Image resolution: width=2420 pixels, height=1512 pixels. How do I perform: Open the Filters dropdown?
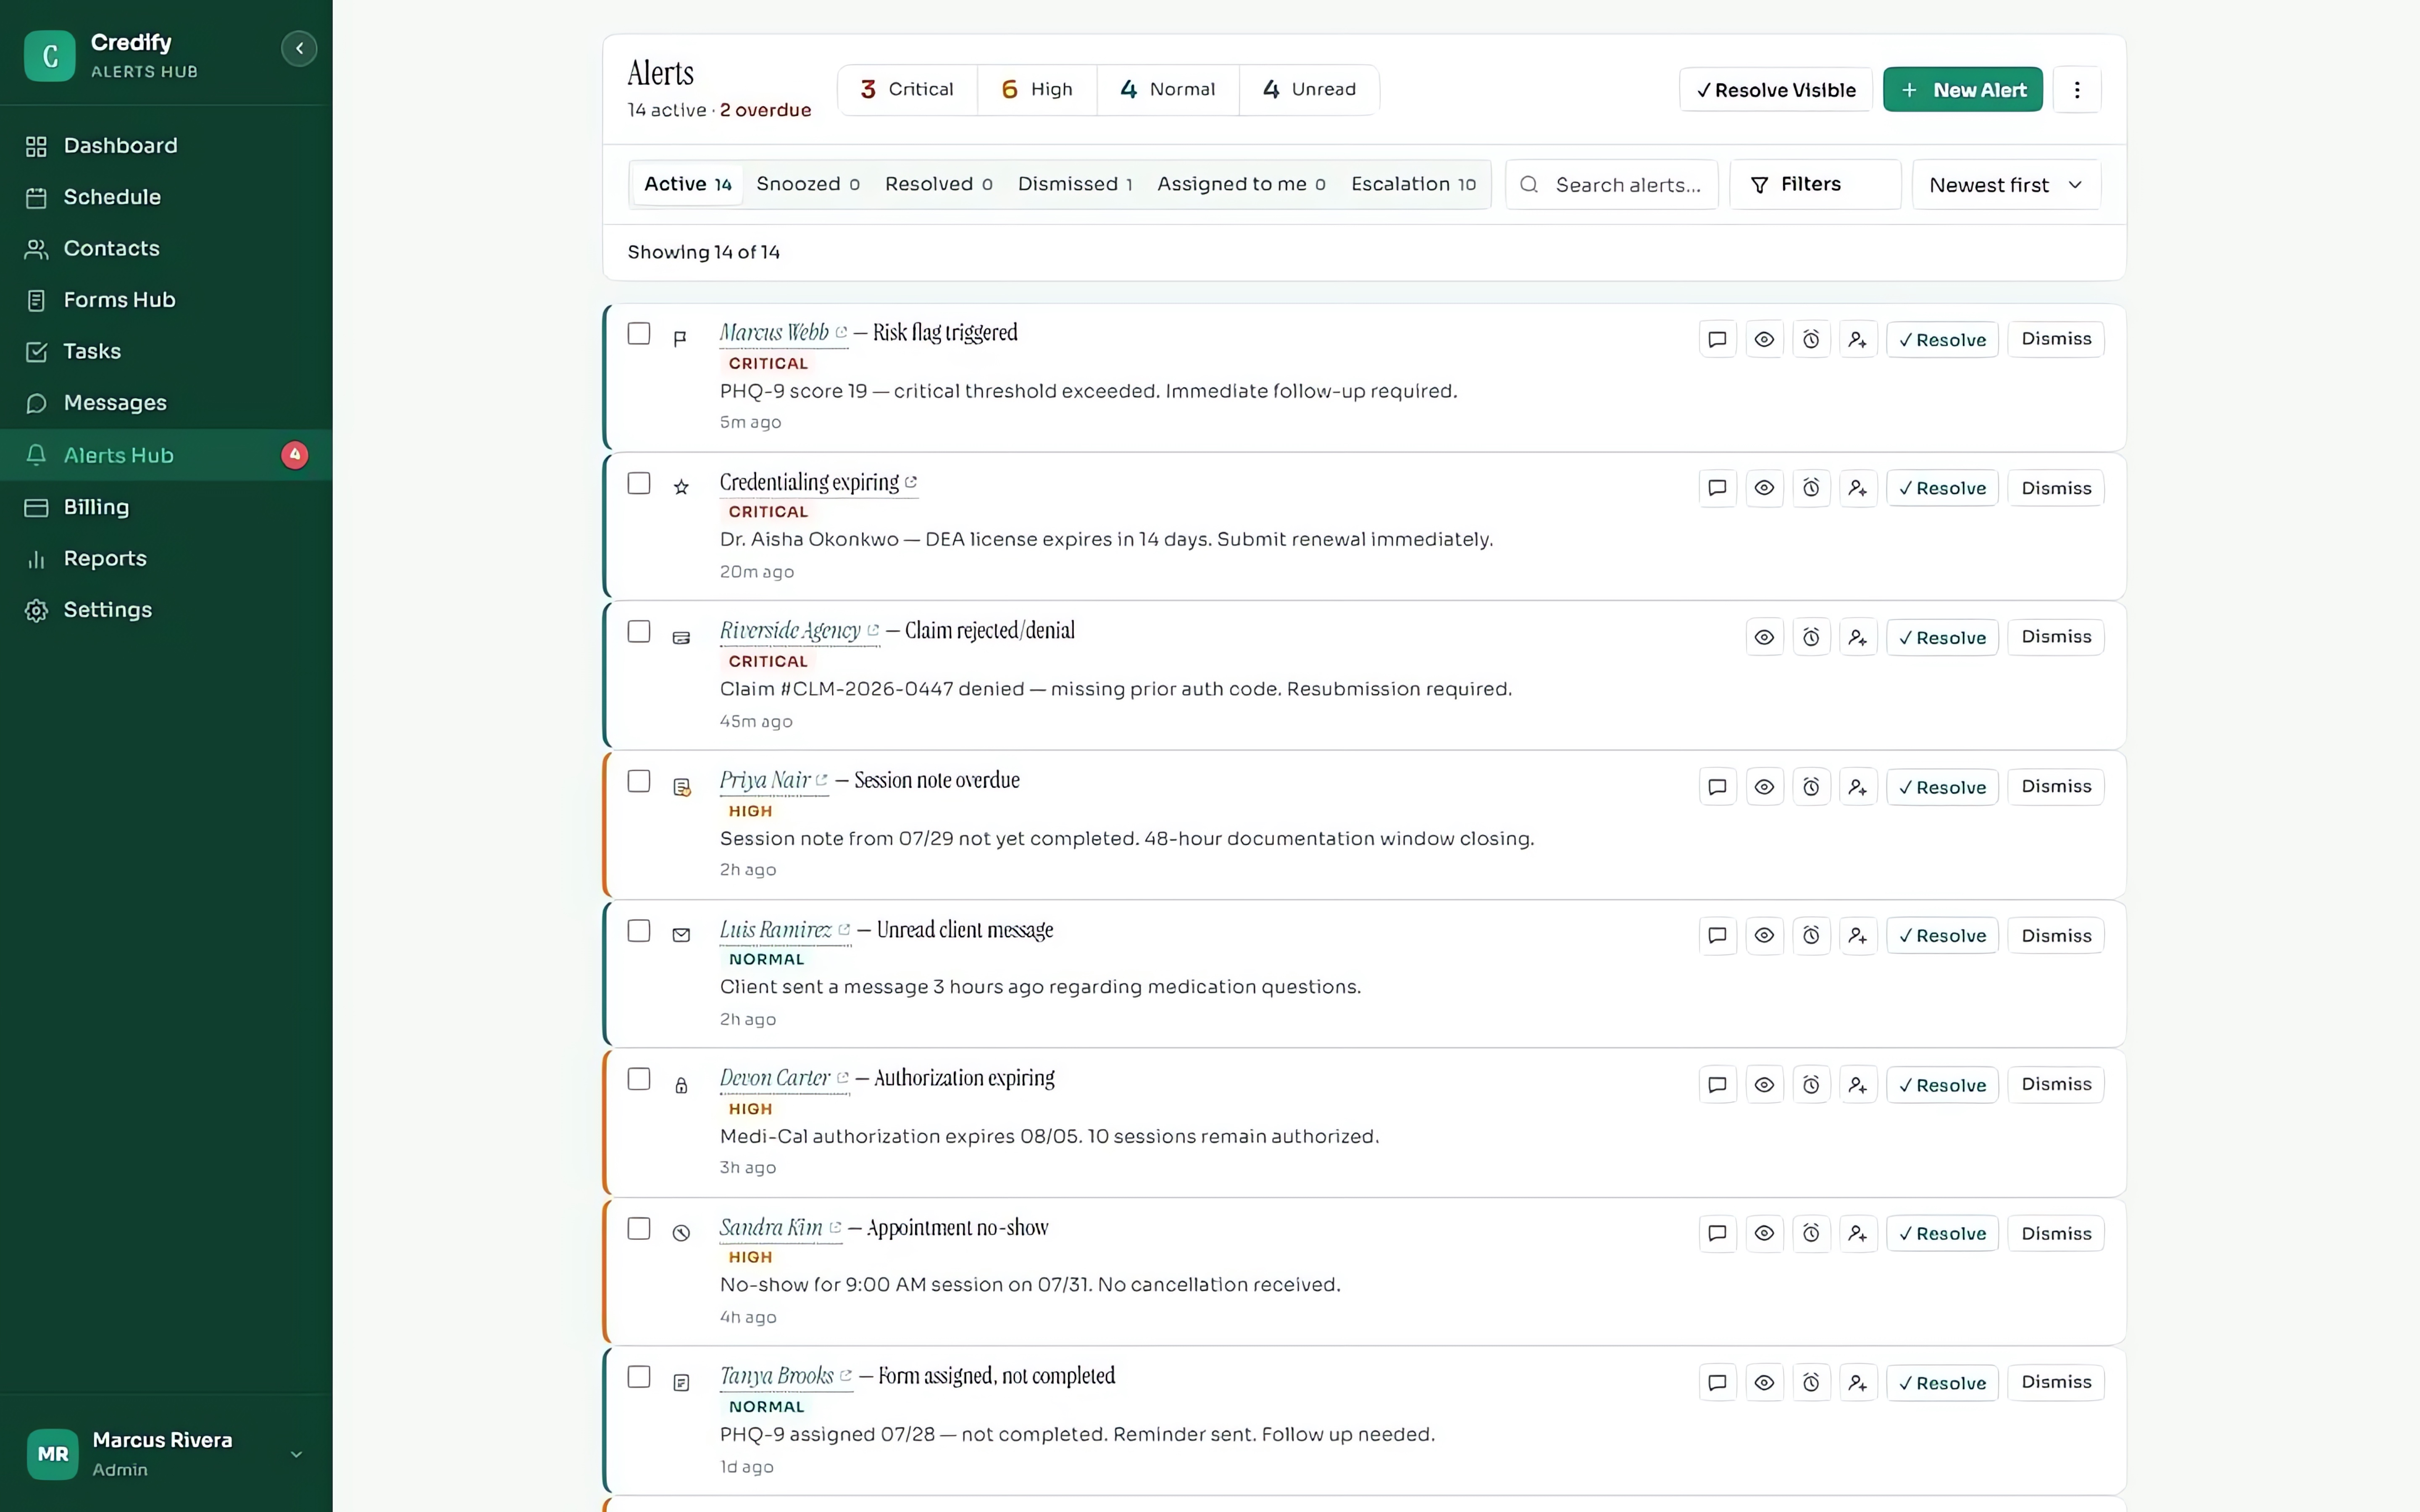pos(1815,184)
